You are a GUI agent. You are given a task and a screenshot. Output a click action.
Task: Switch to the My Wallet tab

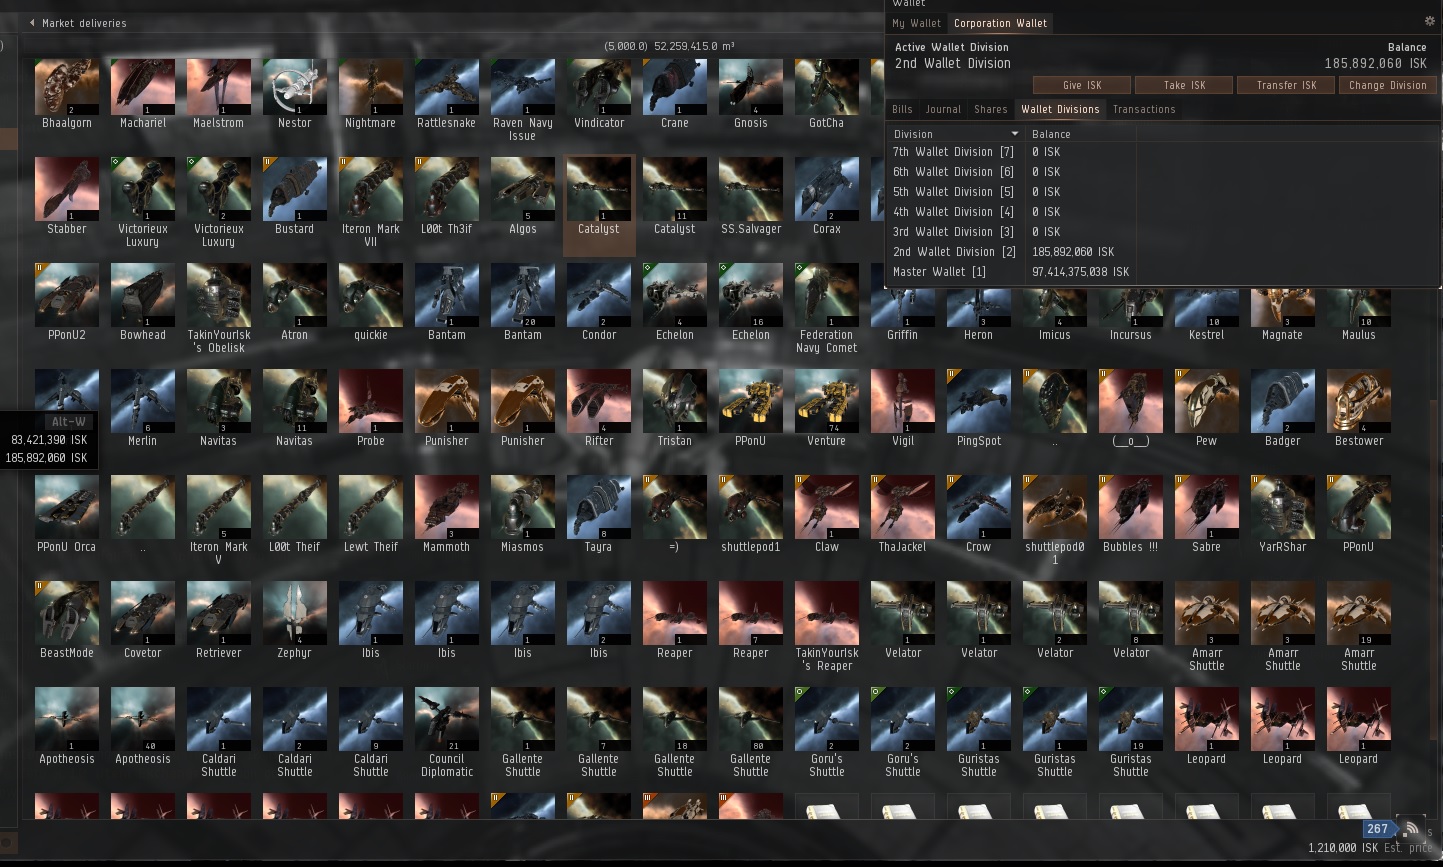coord(916,23)
